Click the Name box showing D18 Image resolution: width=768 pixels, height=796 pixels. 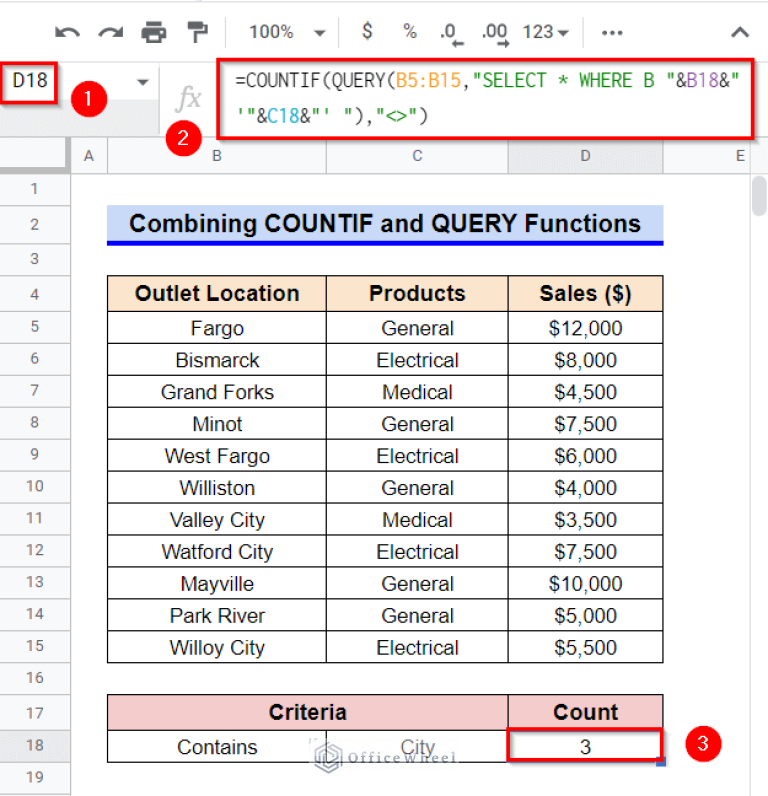pyautogui.click(x=32, y=81)
